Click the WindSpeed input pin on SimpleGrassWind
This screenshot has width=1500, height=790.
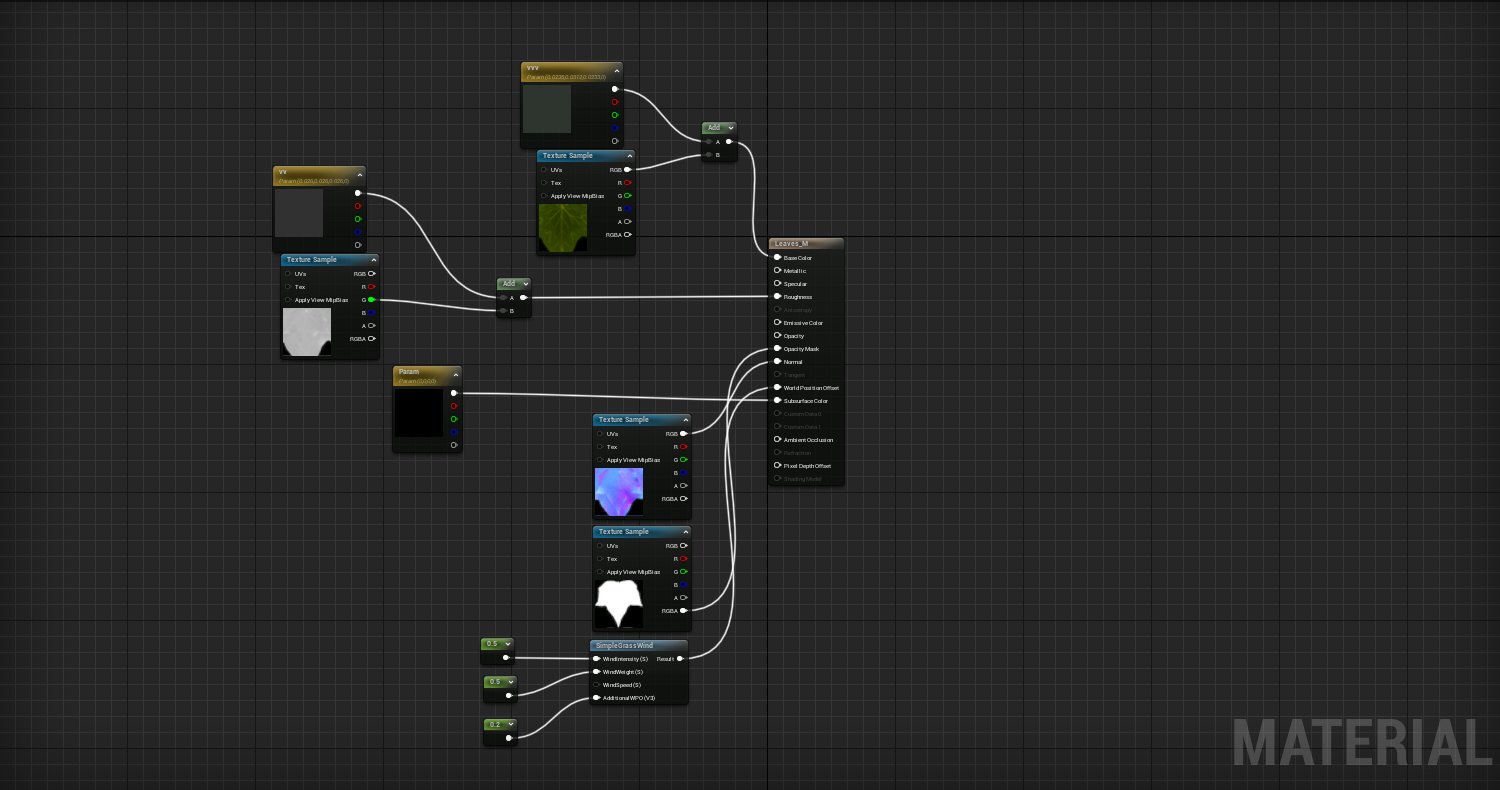pyautogui.click(x=597, y=684)
